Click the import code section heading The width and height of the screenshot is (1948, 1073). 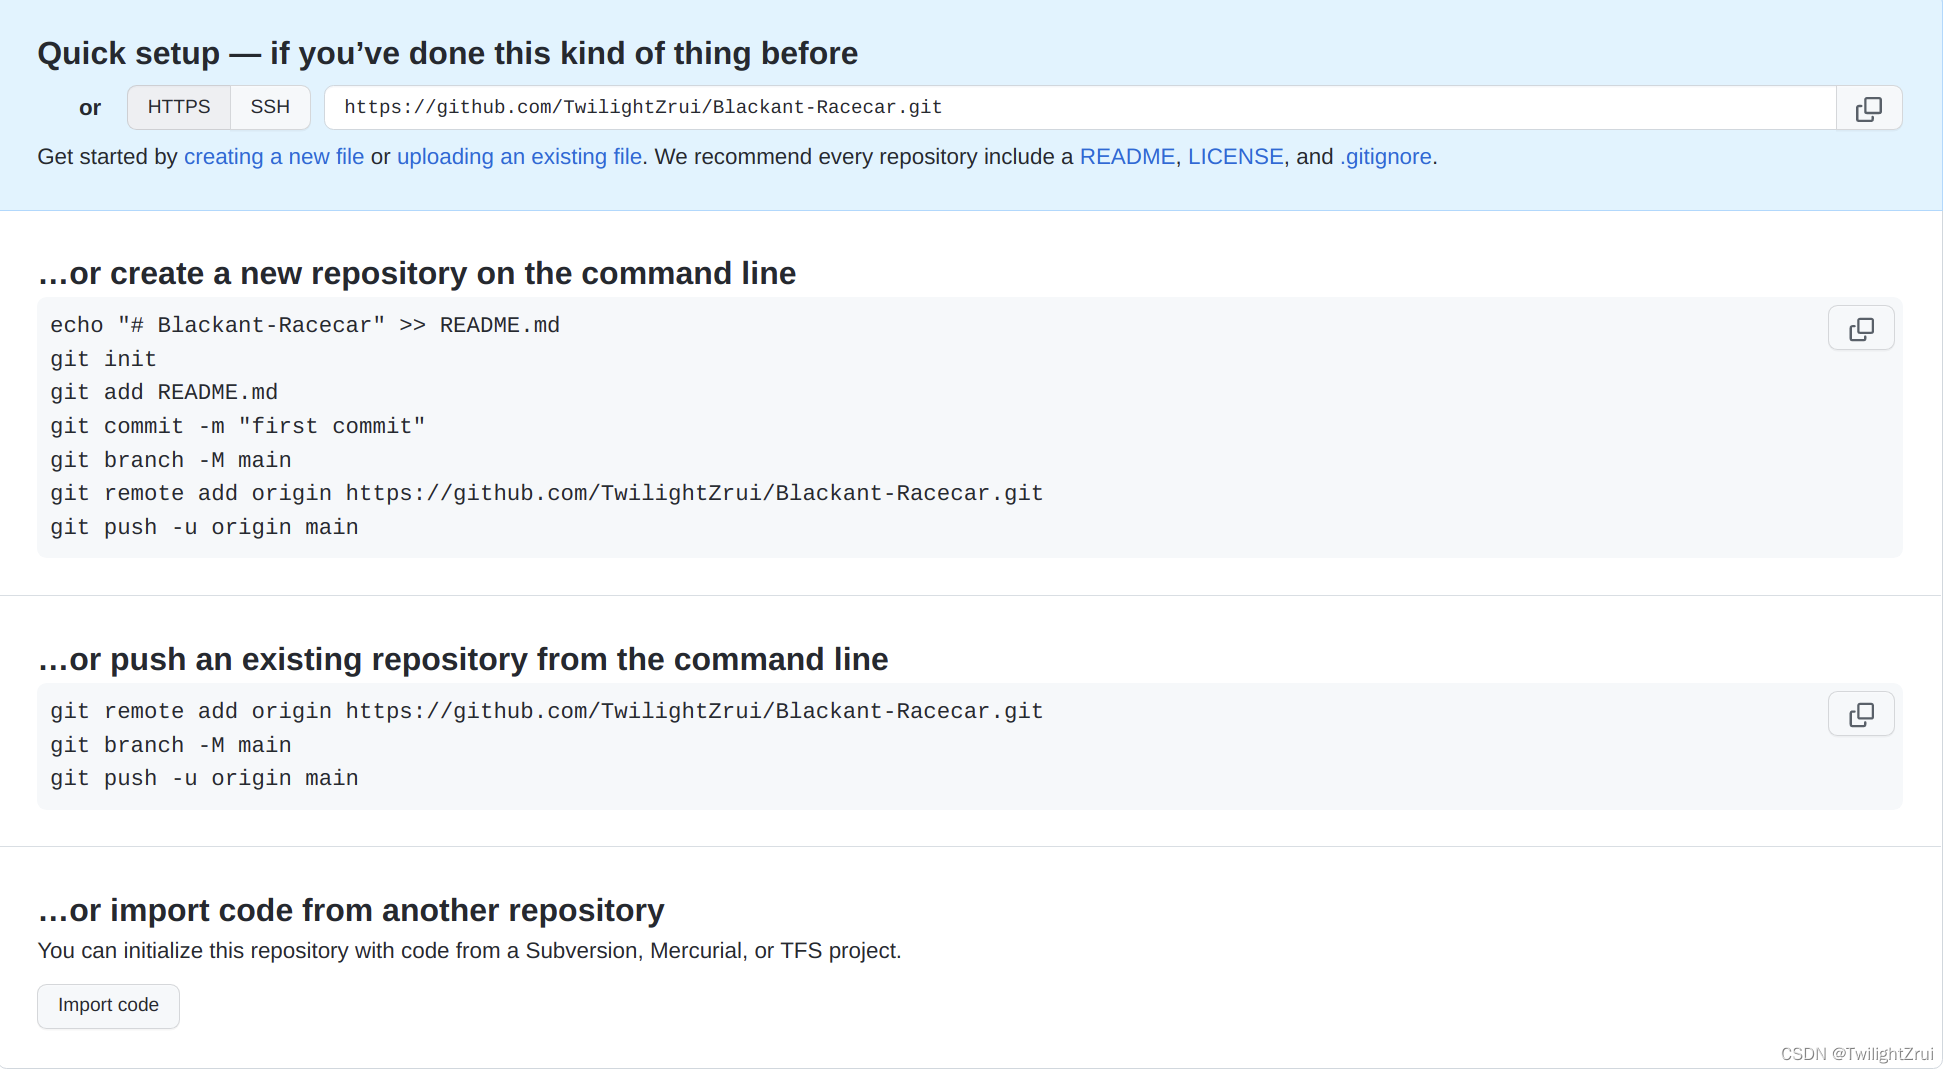pyautogui.click(x=352, y=911)
